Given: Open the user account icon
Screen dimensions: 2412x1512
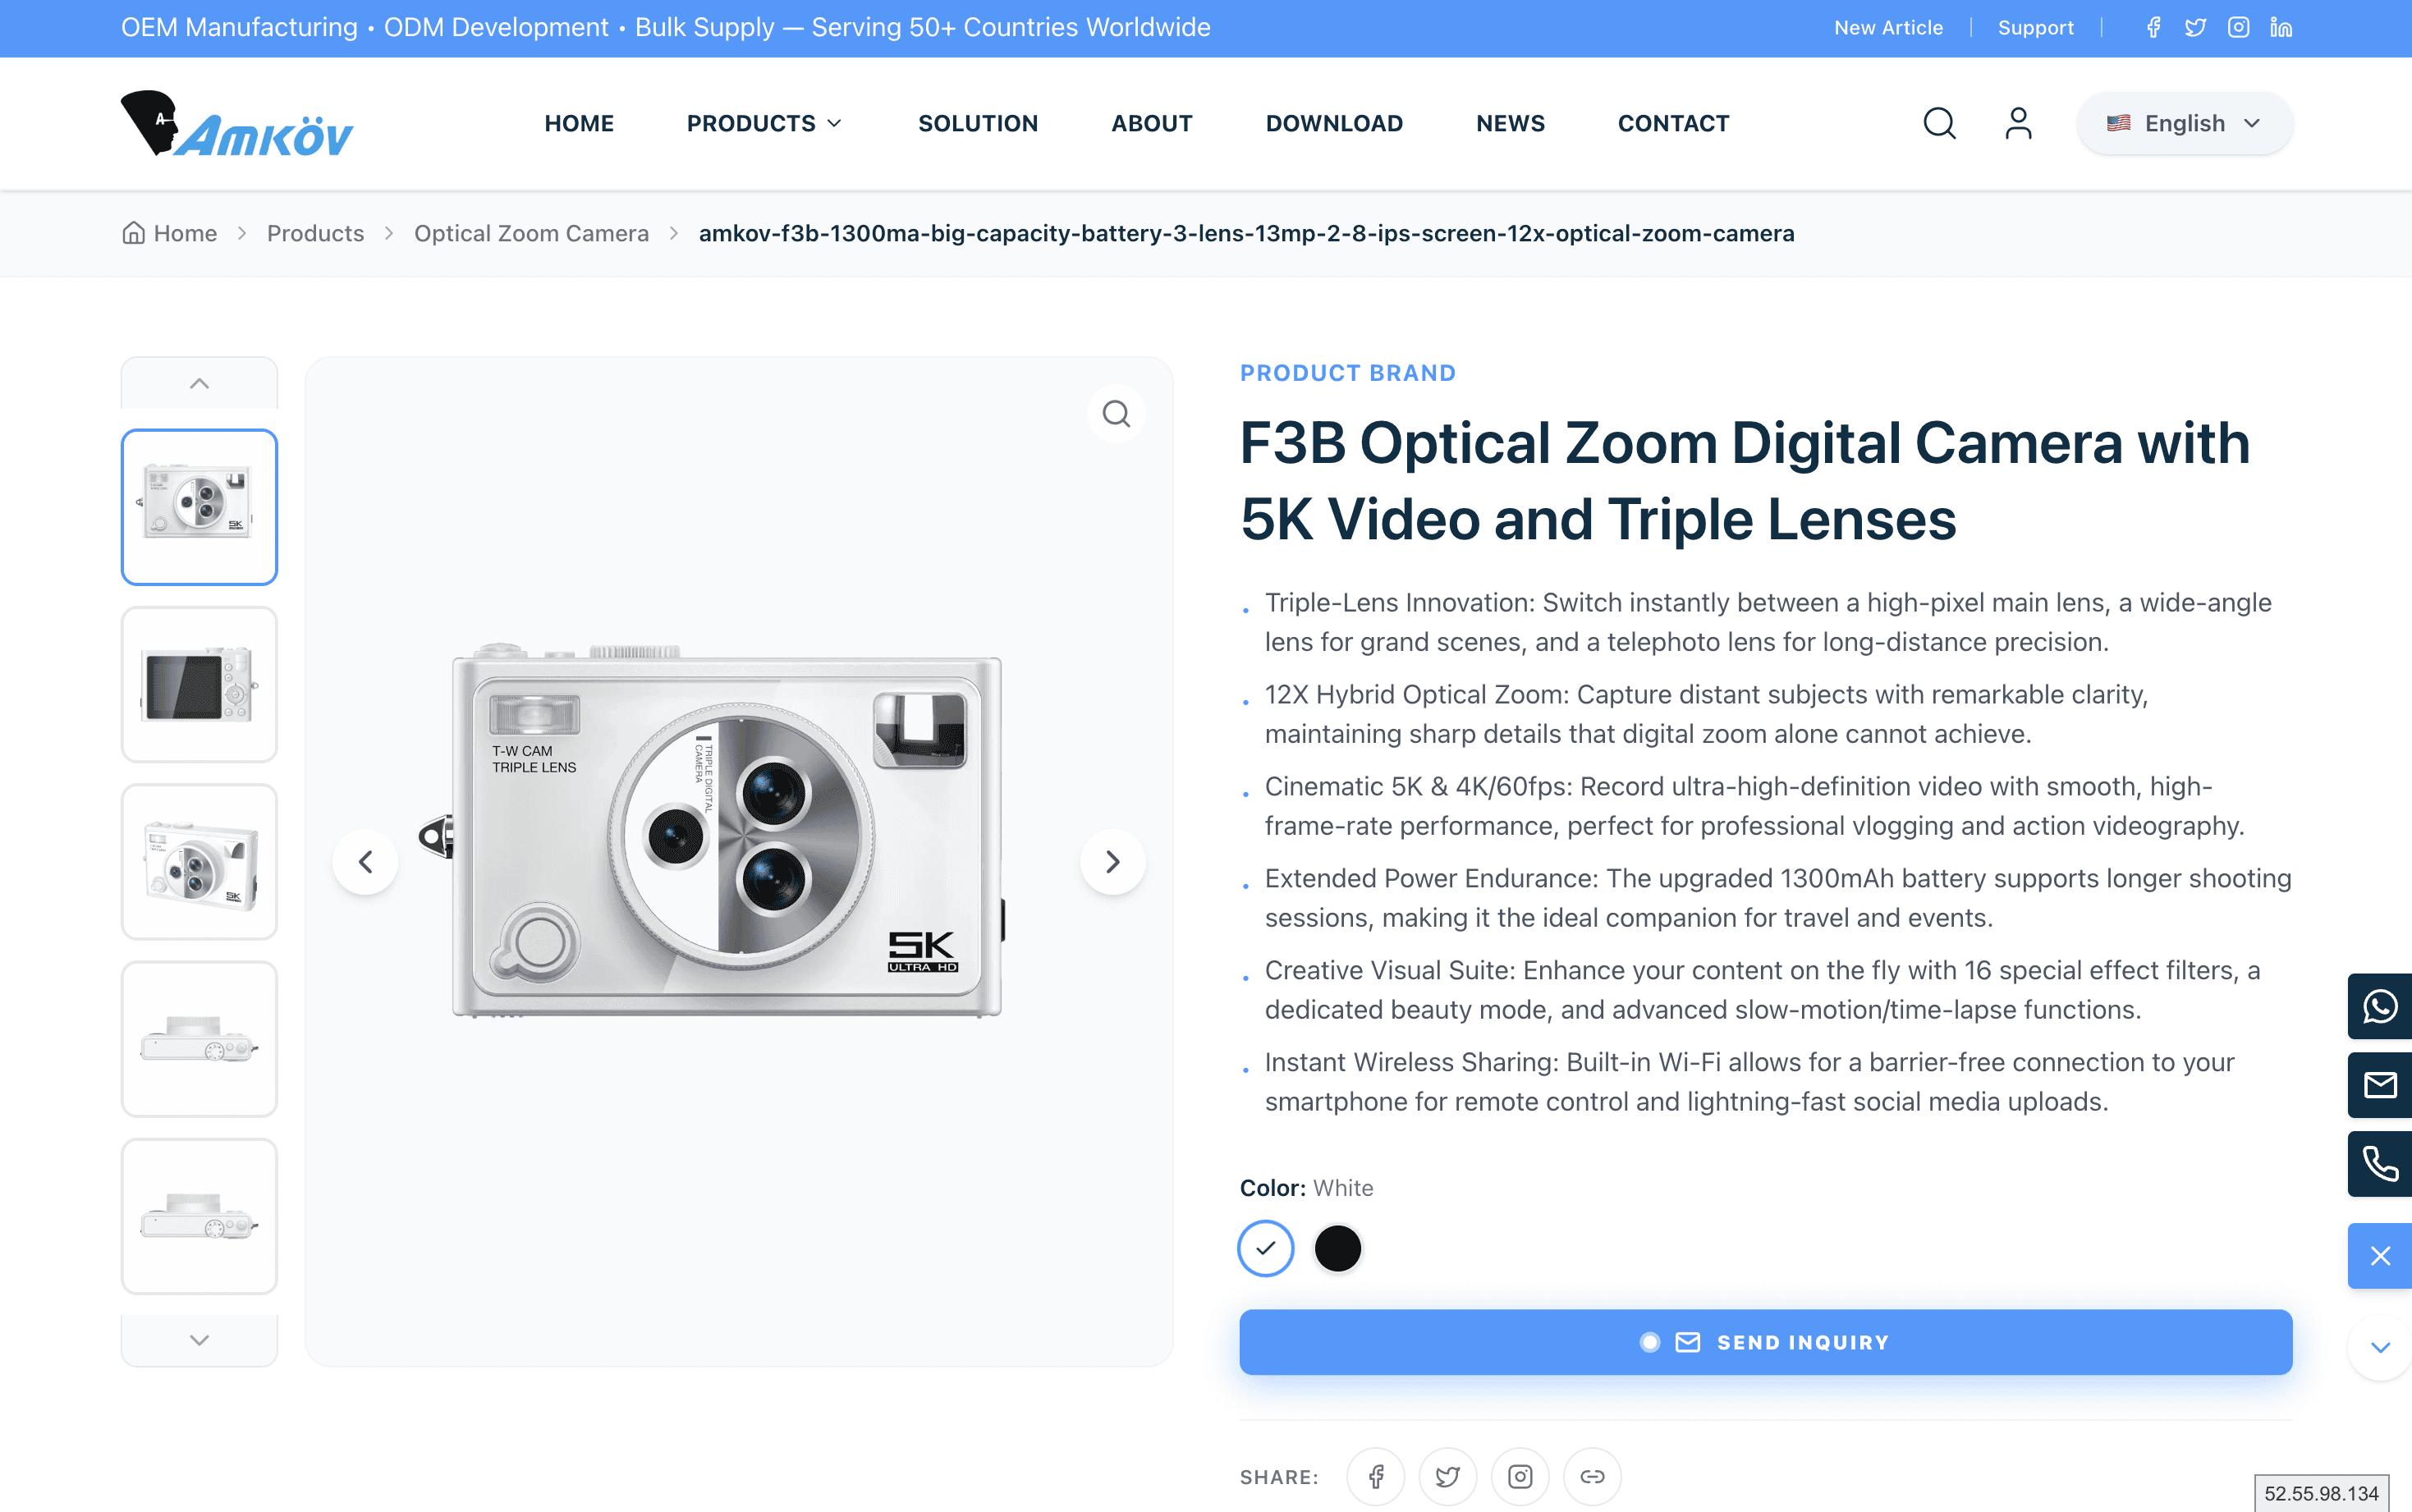Looking at the screenshot, I should [x=2018, y=123].
